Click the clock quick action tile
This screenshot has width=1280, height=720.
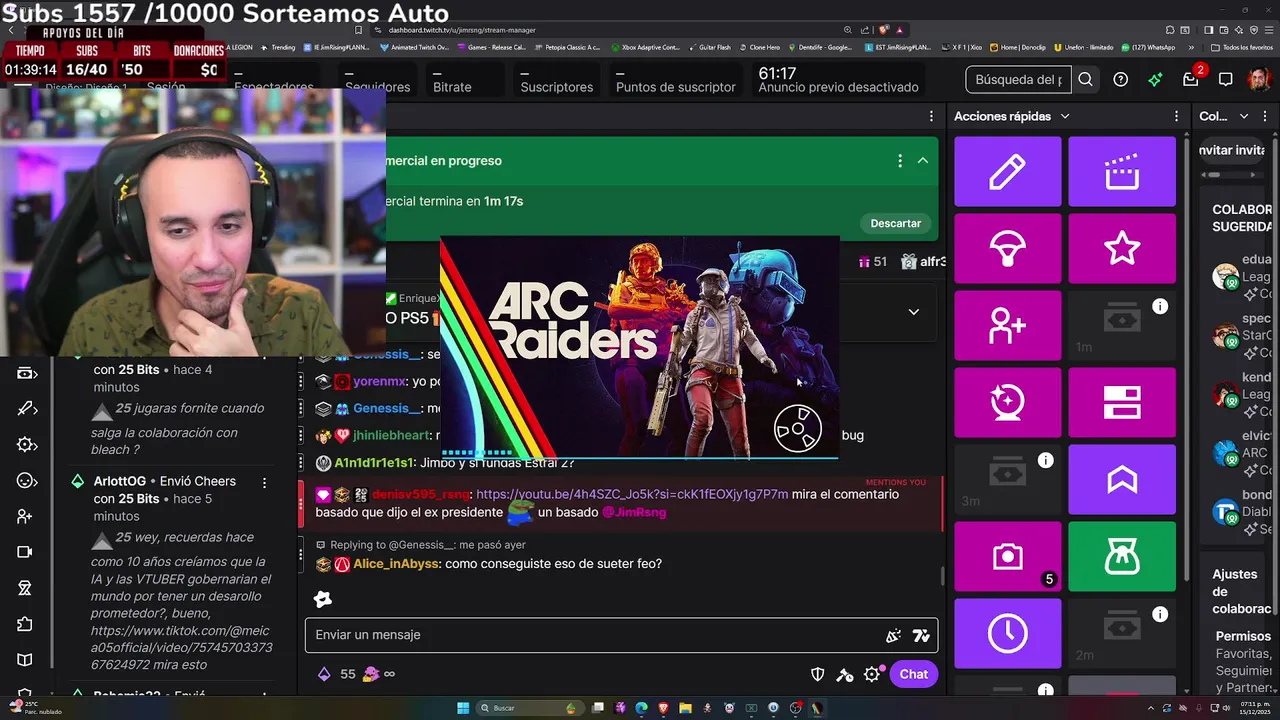tap(1008, 633)
